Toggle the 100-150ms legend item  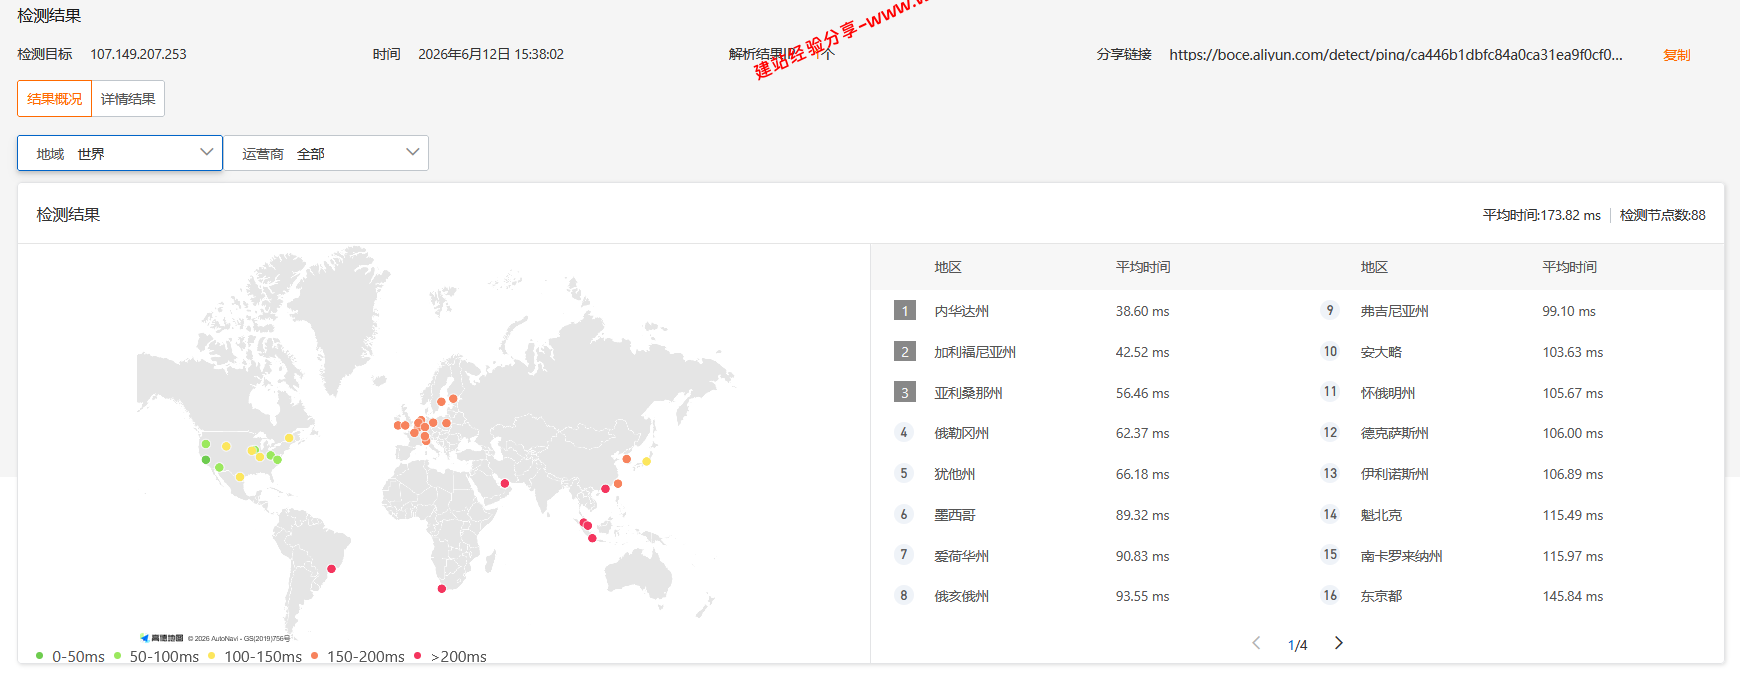point(254,656)
